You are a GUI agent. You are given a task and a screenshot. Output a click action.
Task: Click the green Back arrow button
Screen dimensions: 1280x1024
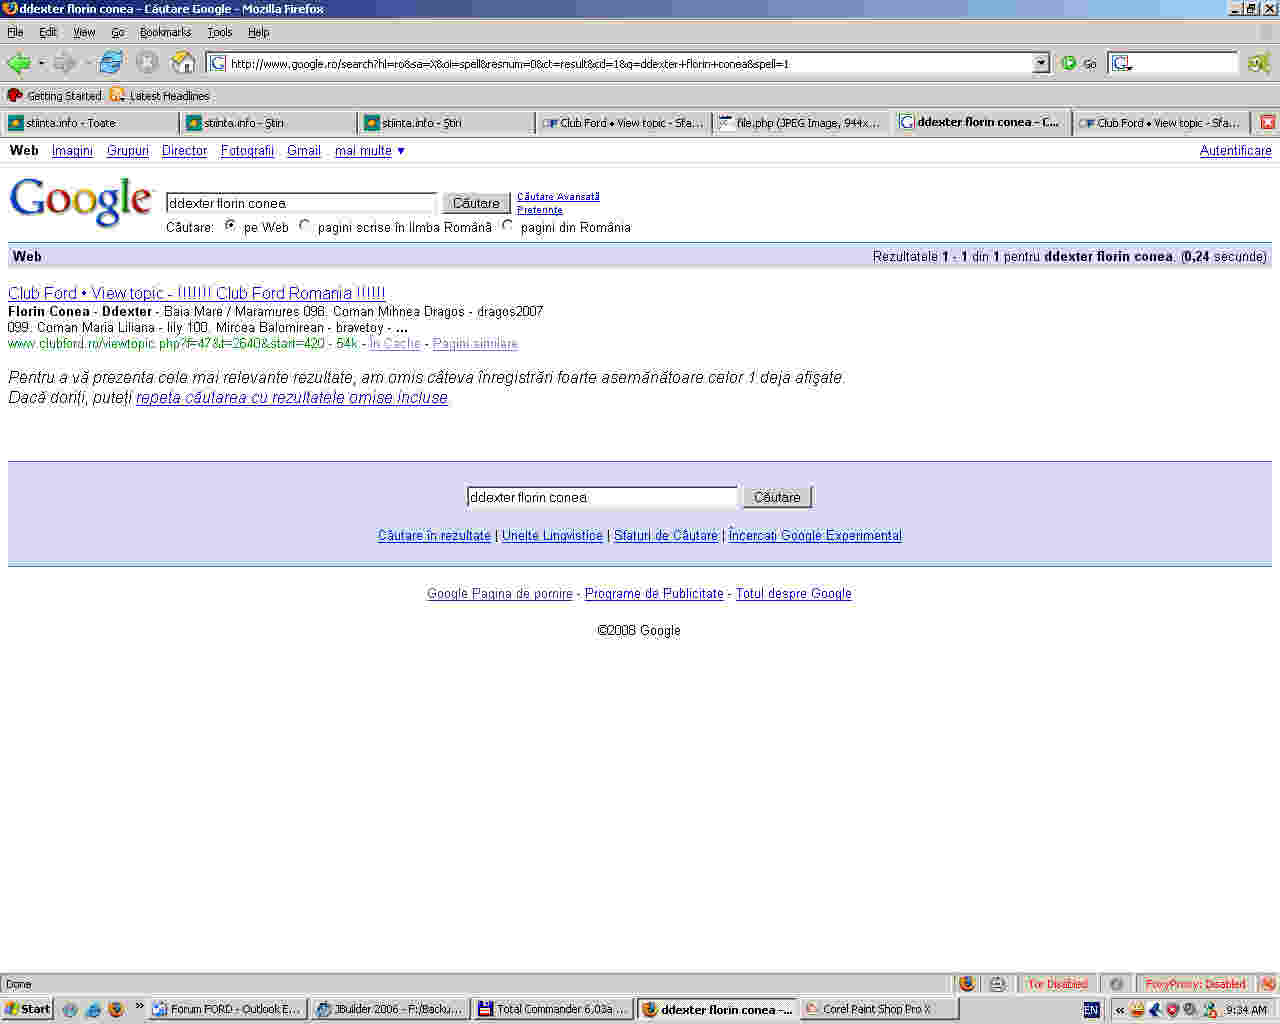pyautogui.click(x=18, y=63)
